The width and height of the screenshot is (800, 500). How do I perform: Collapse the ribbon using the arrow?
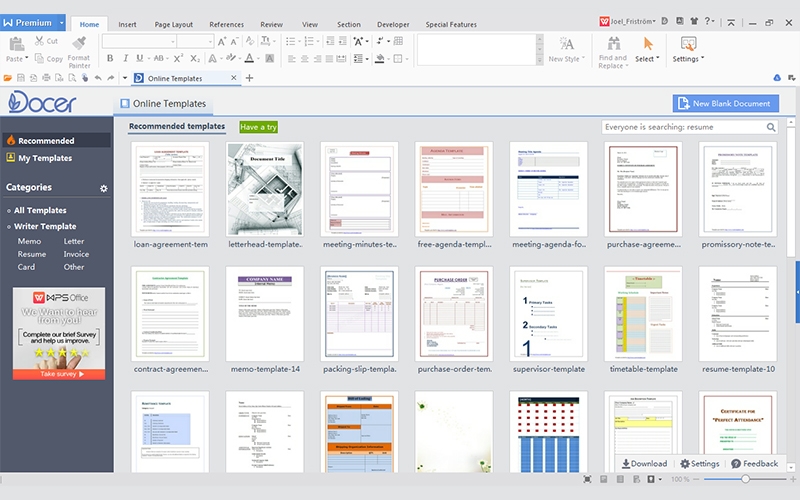coord(730,21)
